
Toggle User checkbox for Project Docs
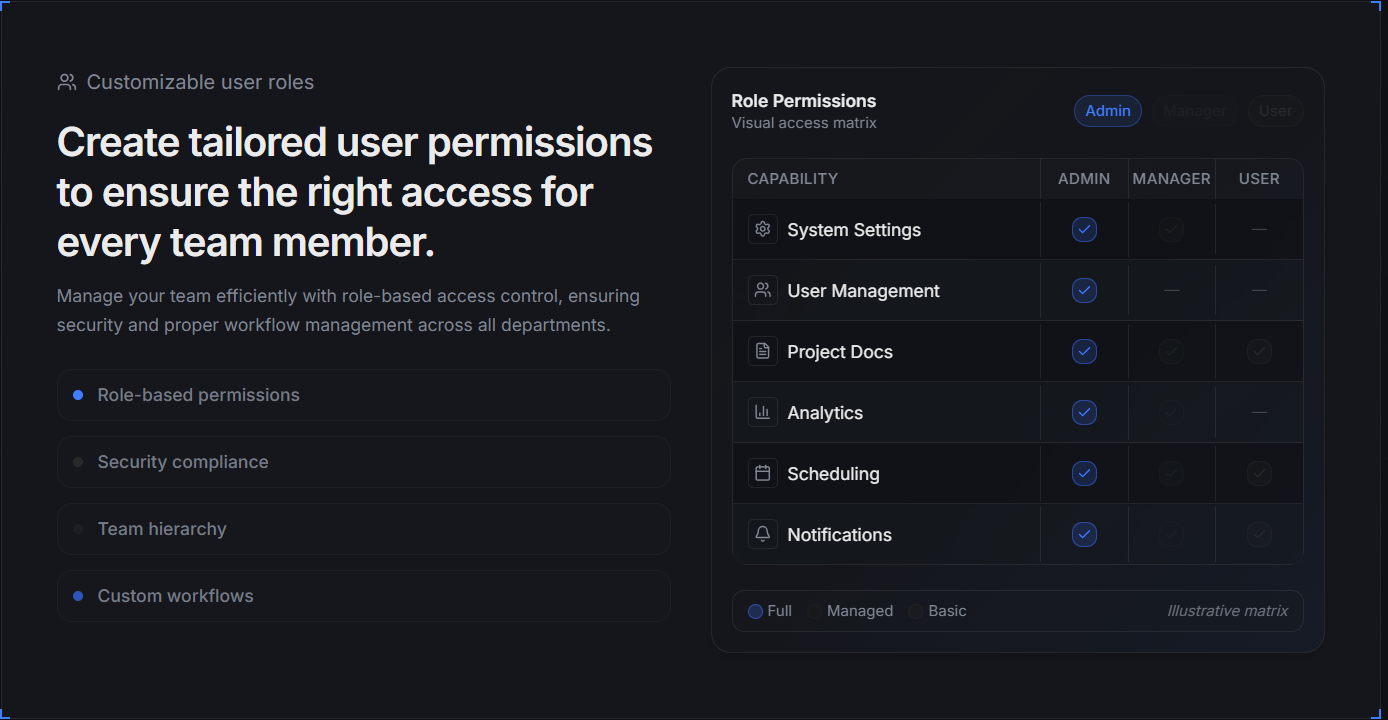point(1259,351)
